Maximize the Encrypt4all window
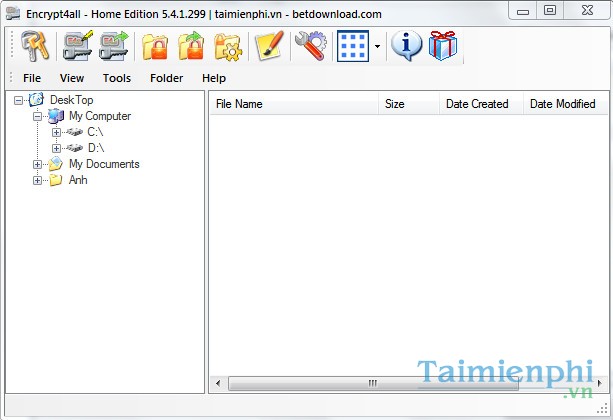 550,11
